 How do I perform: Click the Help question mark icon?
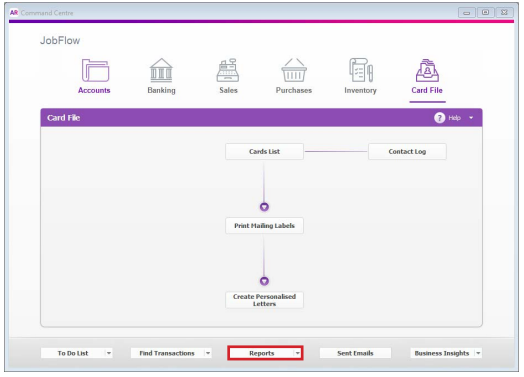point(439,118)
